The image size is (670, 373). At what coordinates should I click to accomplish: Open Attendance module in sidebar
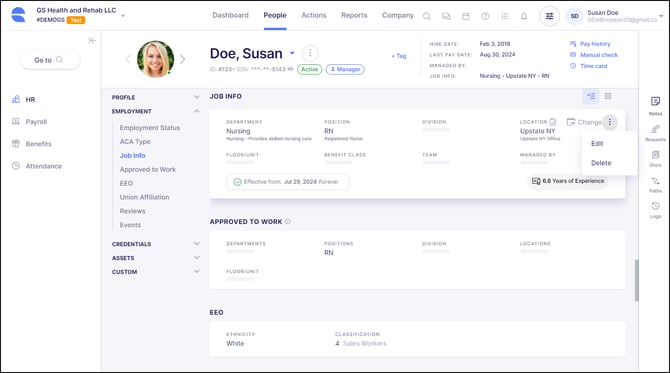point(37,166)
